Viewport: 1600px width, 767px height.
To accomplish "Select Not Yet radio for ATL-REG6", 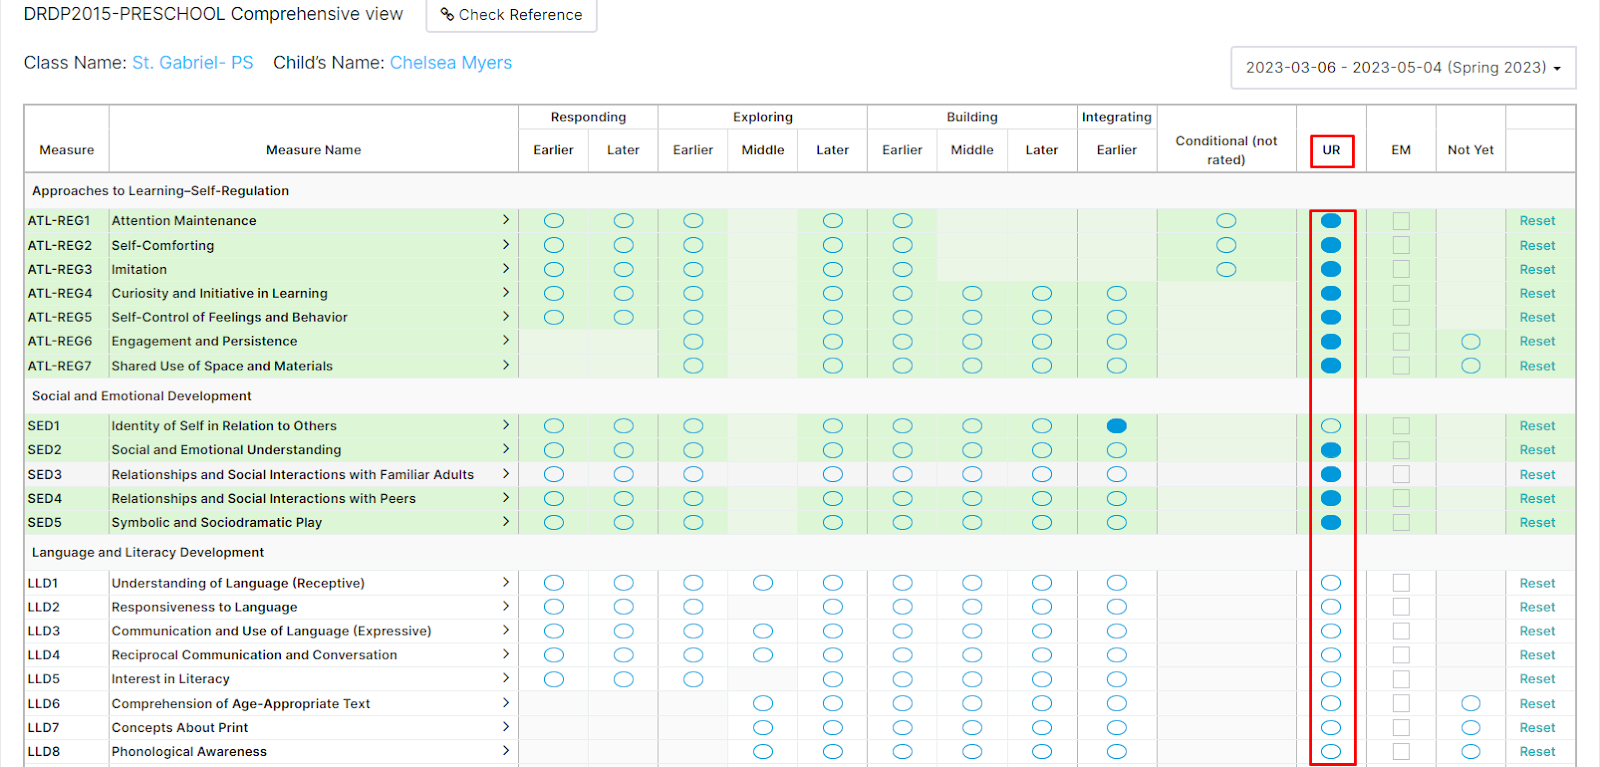I will point(1471,341).
